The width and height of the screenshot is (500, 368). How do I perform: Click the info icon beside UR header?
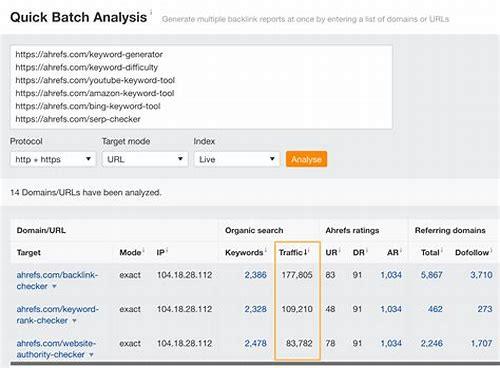point(340,250)
